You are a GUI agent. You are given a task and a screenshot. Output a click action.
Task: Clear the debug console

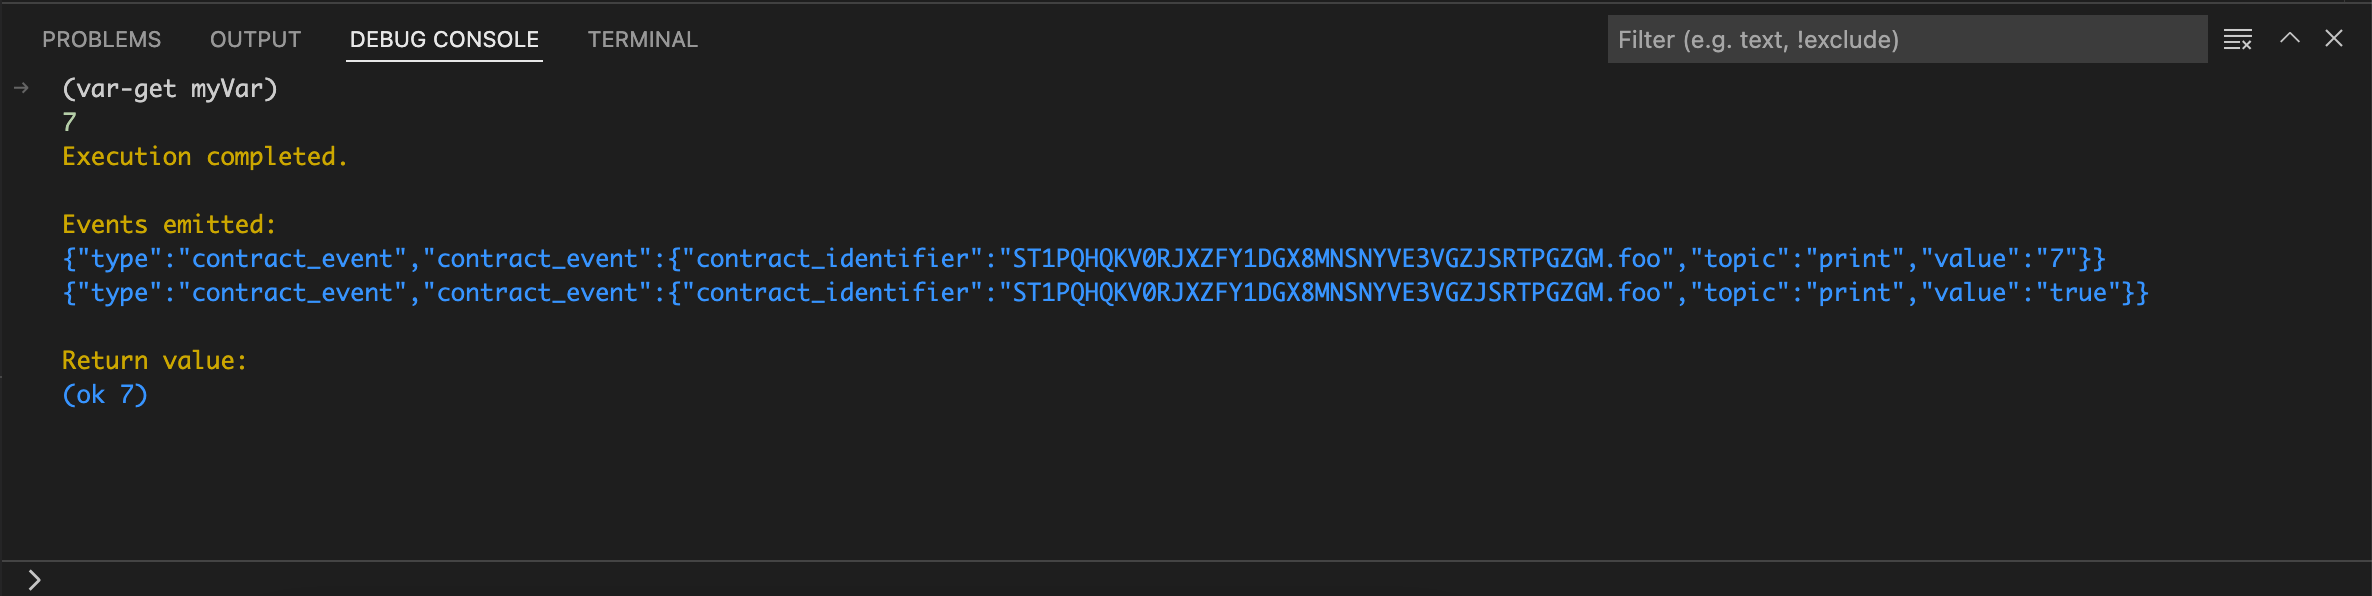2237,39
